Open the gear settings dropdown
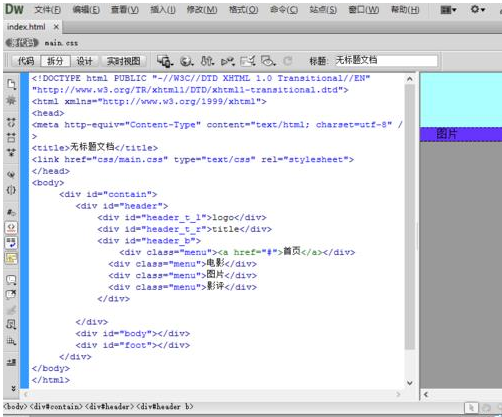Image resolution: width=502 pixels, height=417 pixels. pyautogui.click(x=477, y=9)
